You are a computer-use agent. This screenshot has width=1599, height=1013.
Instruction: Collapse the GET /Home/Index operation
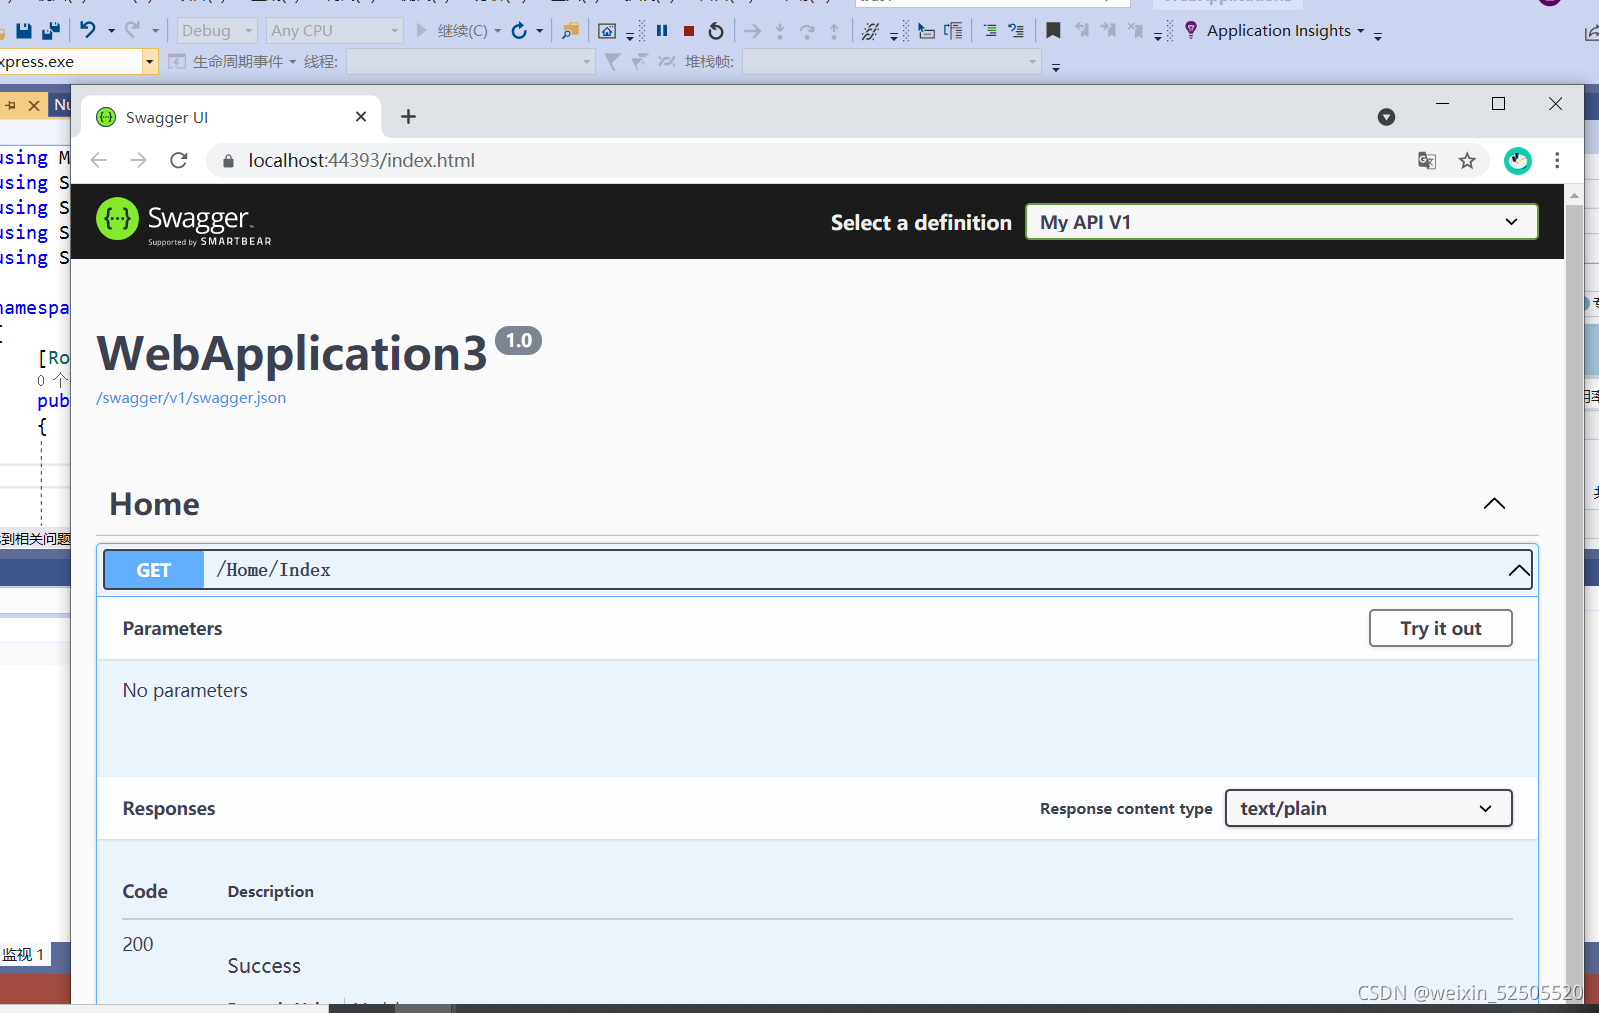(1519, 570)
